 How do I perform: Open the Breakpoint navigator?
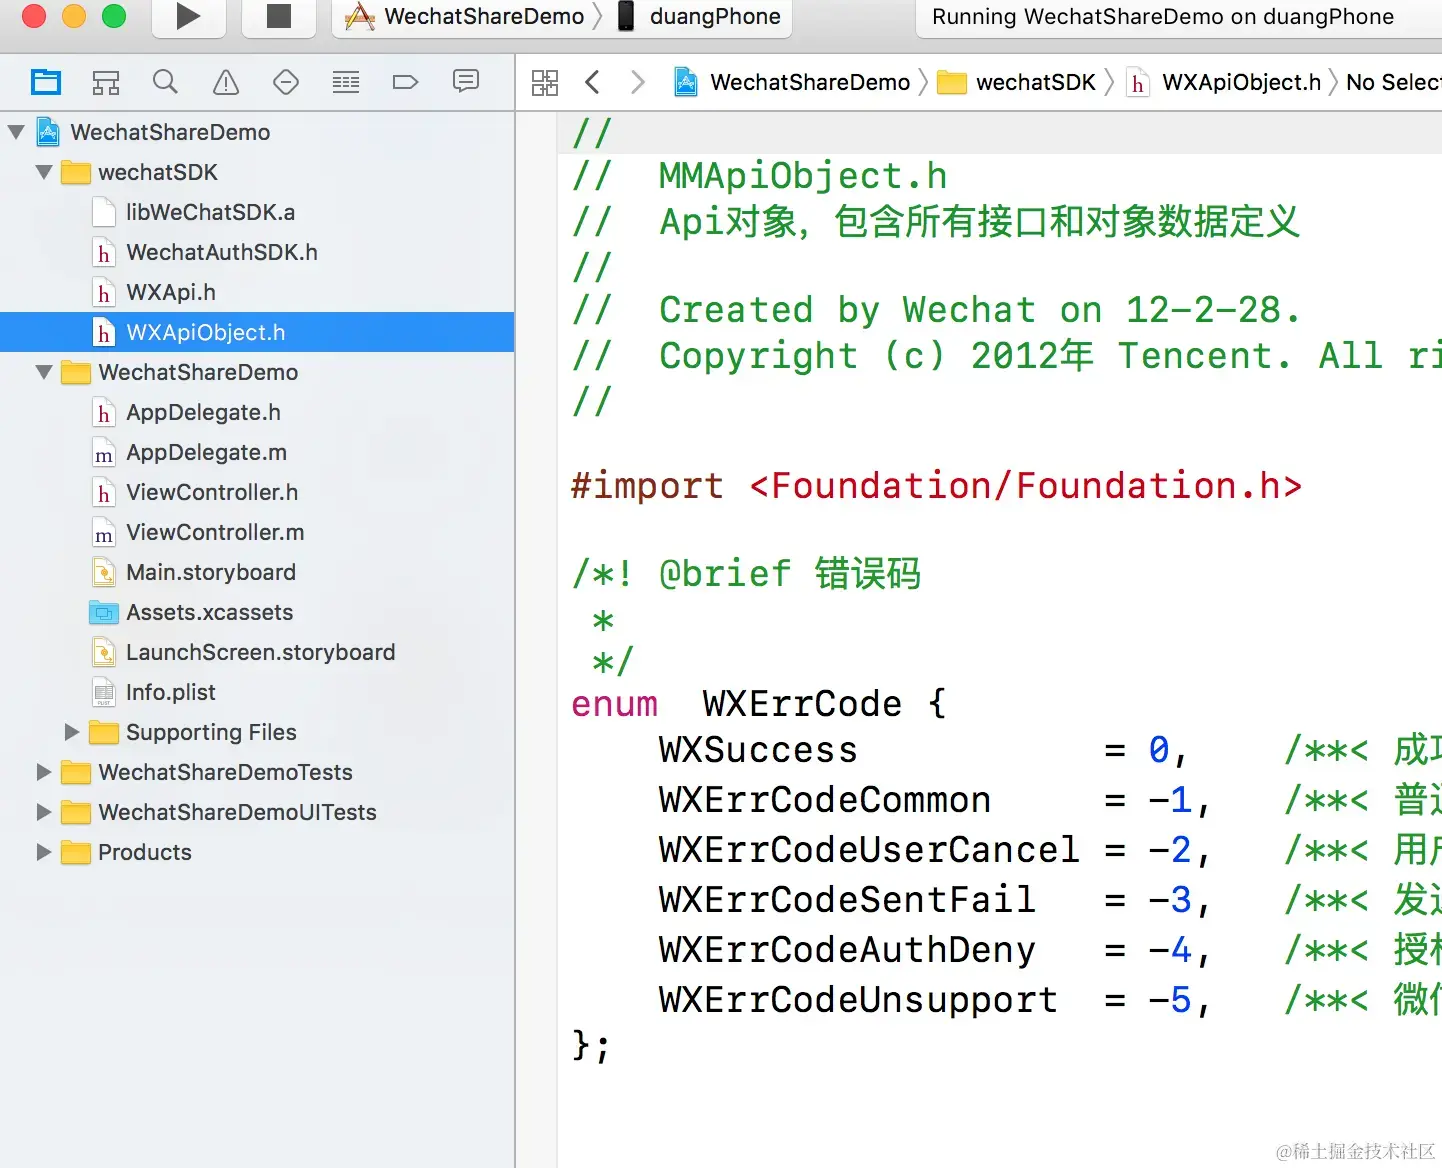coord(406,82)
